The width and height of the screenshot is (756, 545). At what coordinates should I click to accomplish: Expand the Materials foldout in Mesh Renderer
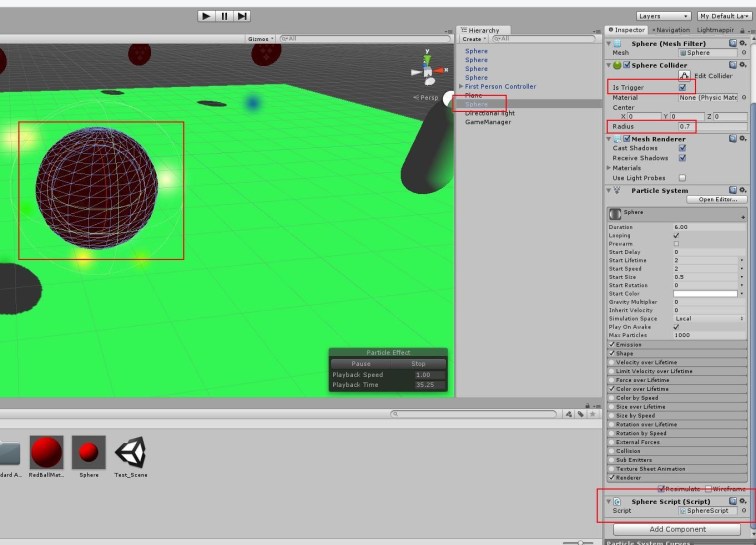tap(609, 168)
